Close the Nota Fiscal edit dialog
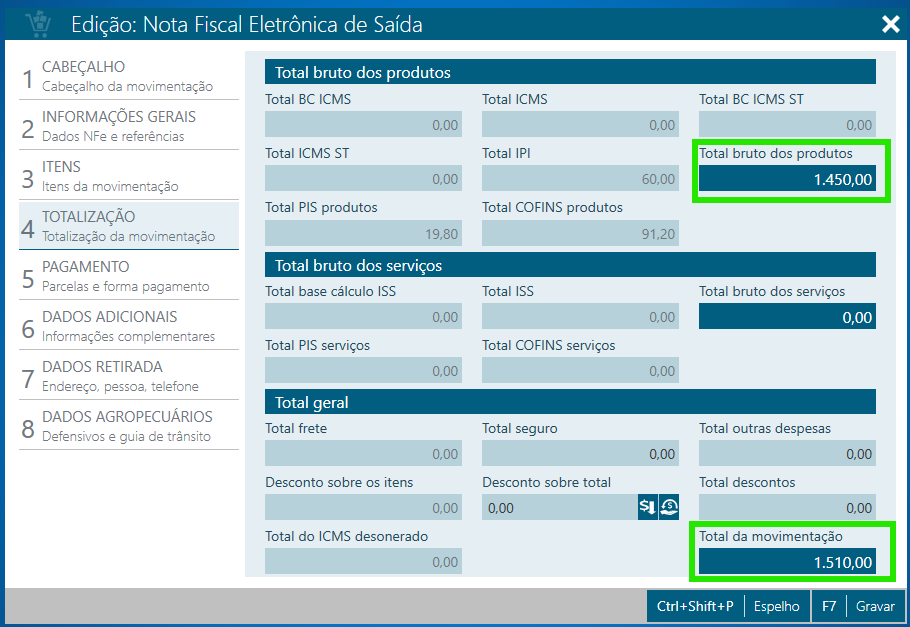The width and height of the screenshot is (910, 627). click(x=890, y=24)
